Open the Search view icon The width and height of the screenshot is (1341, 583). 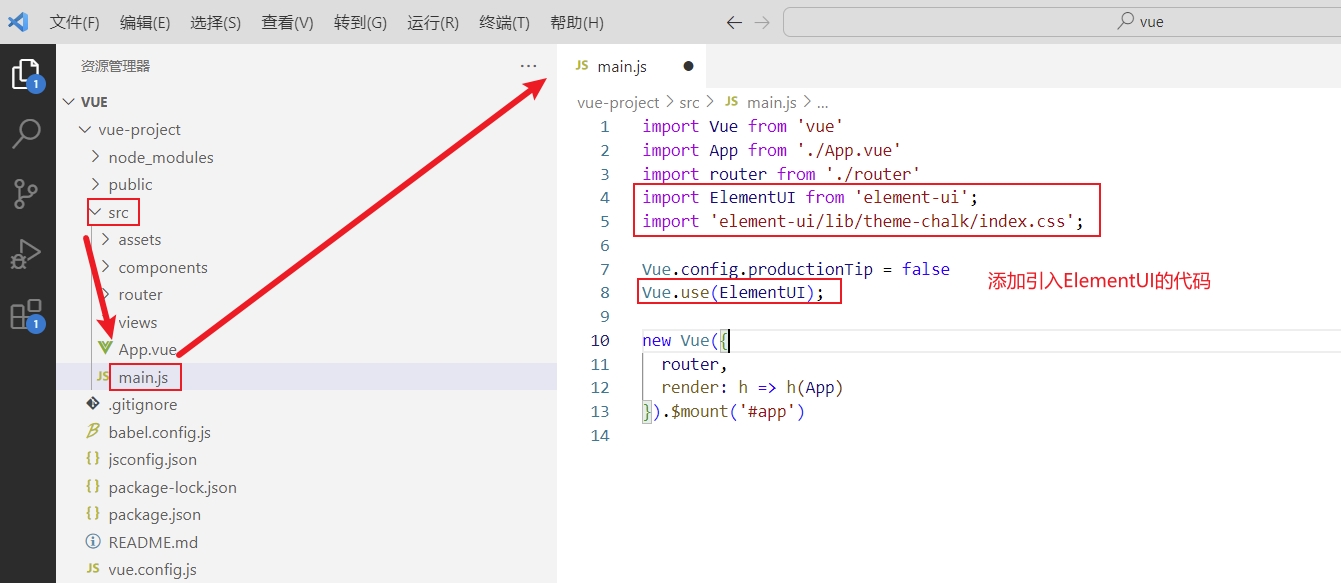[x=27, y=133]
